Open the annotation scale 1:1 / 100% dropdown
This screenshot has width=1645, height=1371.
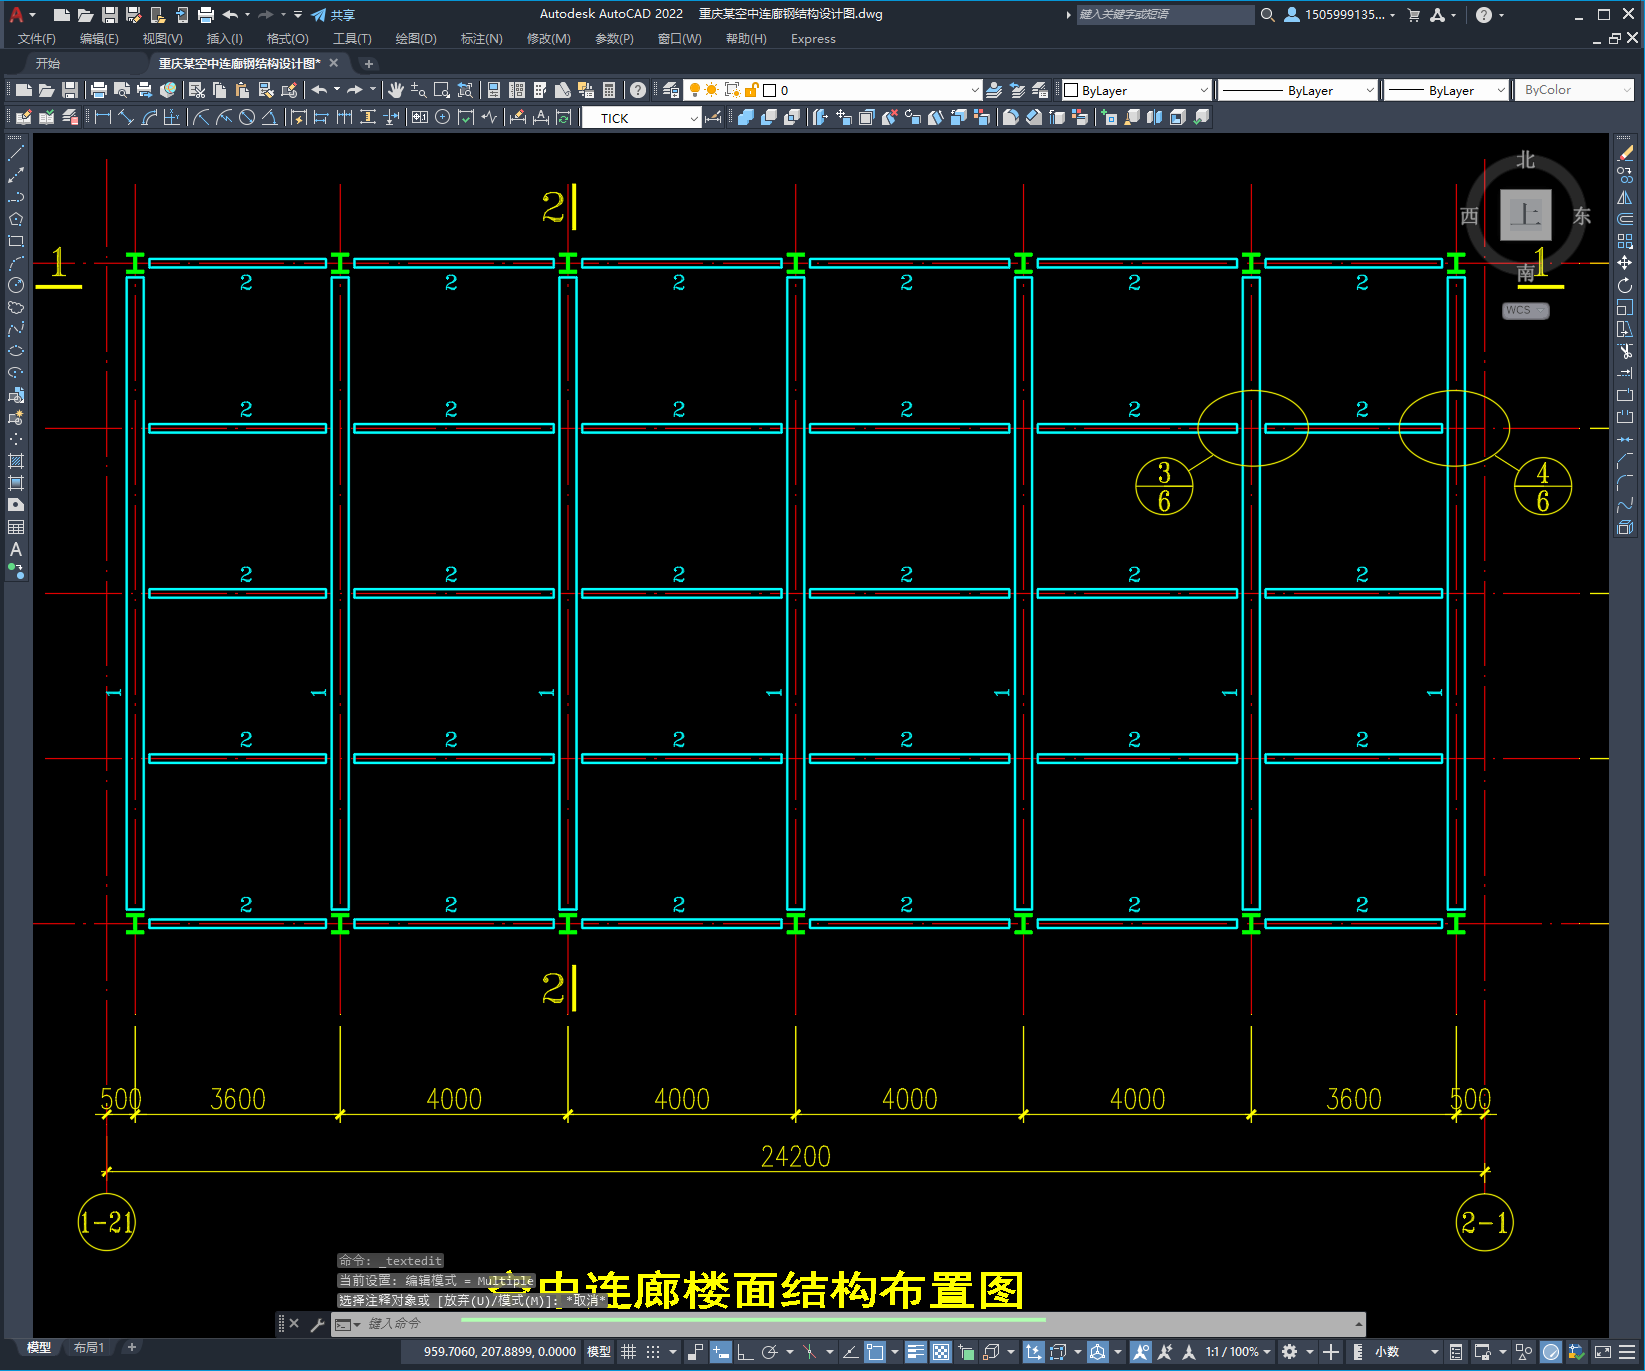click(1238, 1352)
